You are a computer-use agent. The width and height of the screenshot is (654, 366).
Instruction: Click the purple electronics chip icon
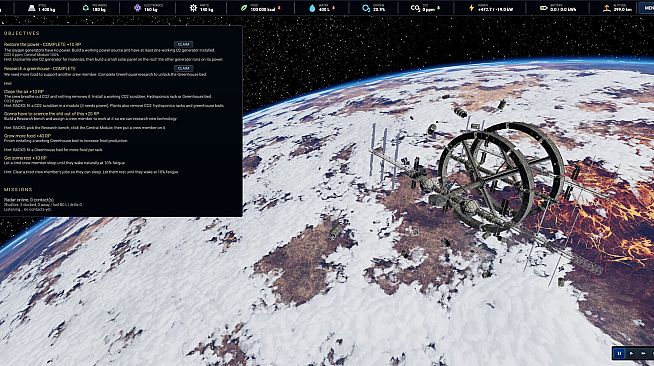pos(137,8)
